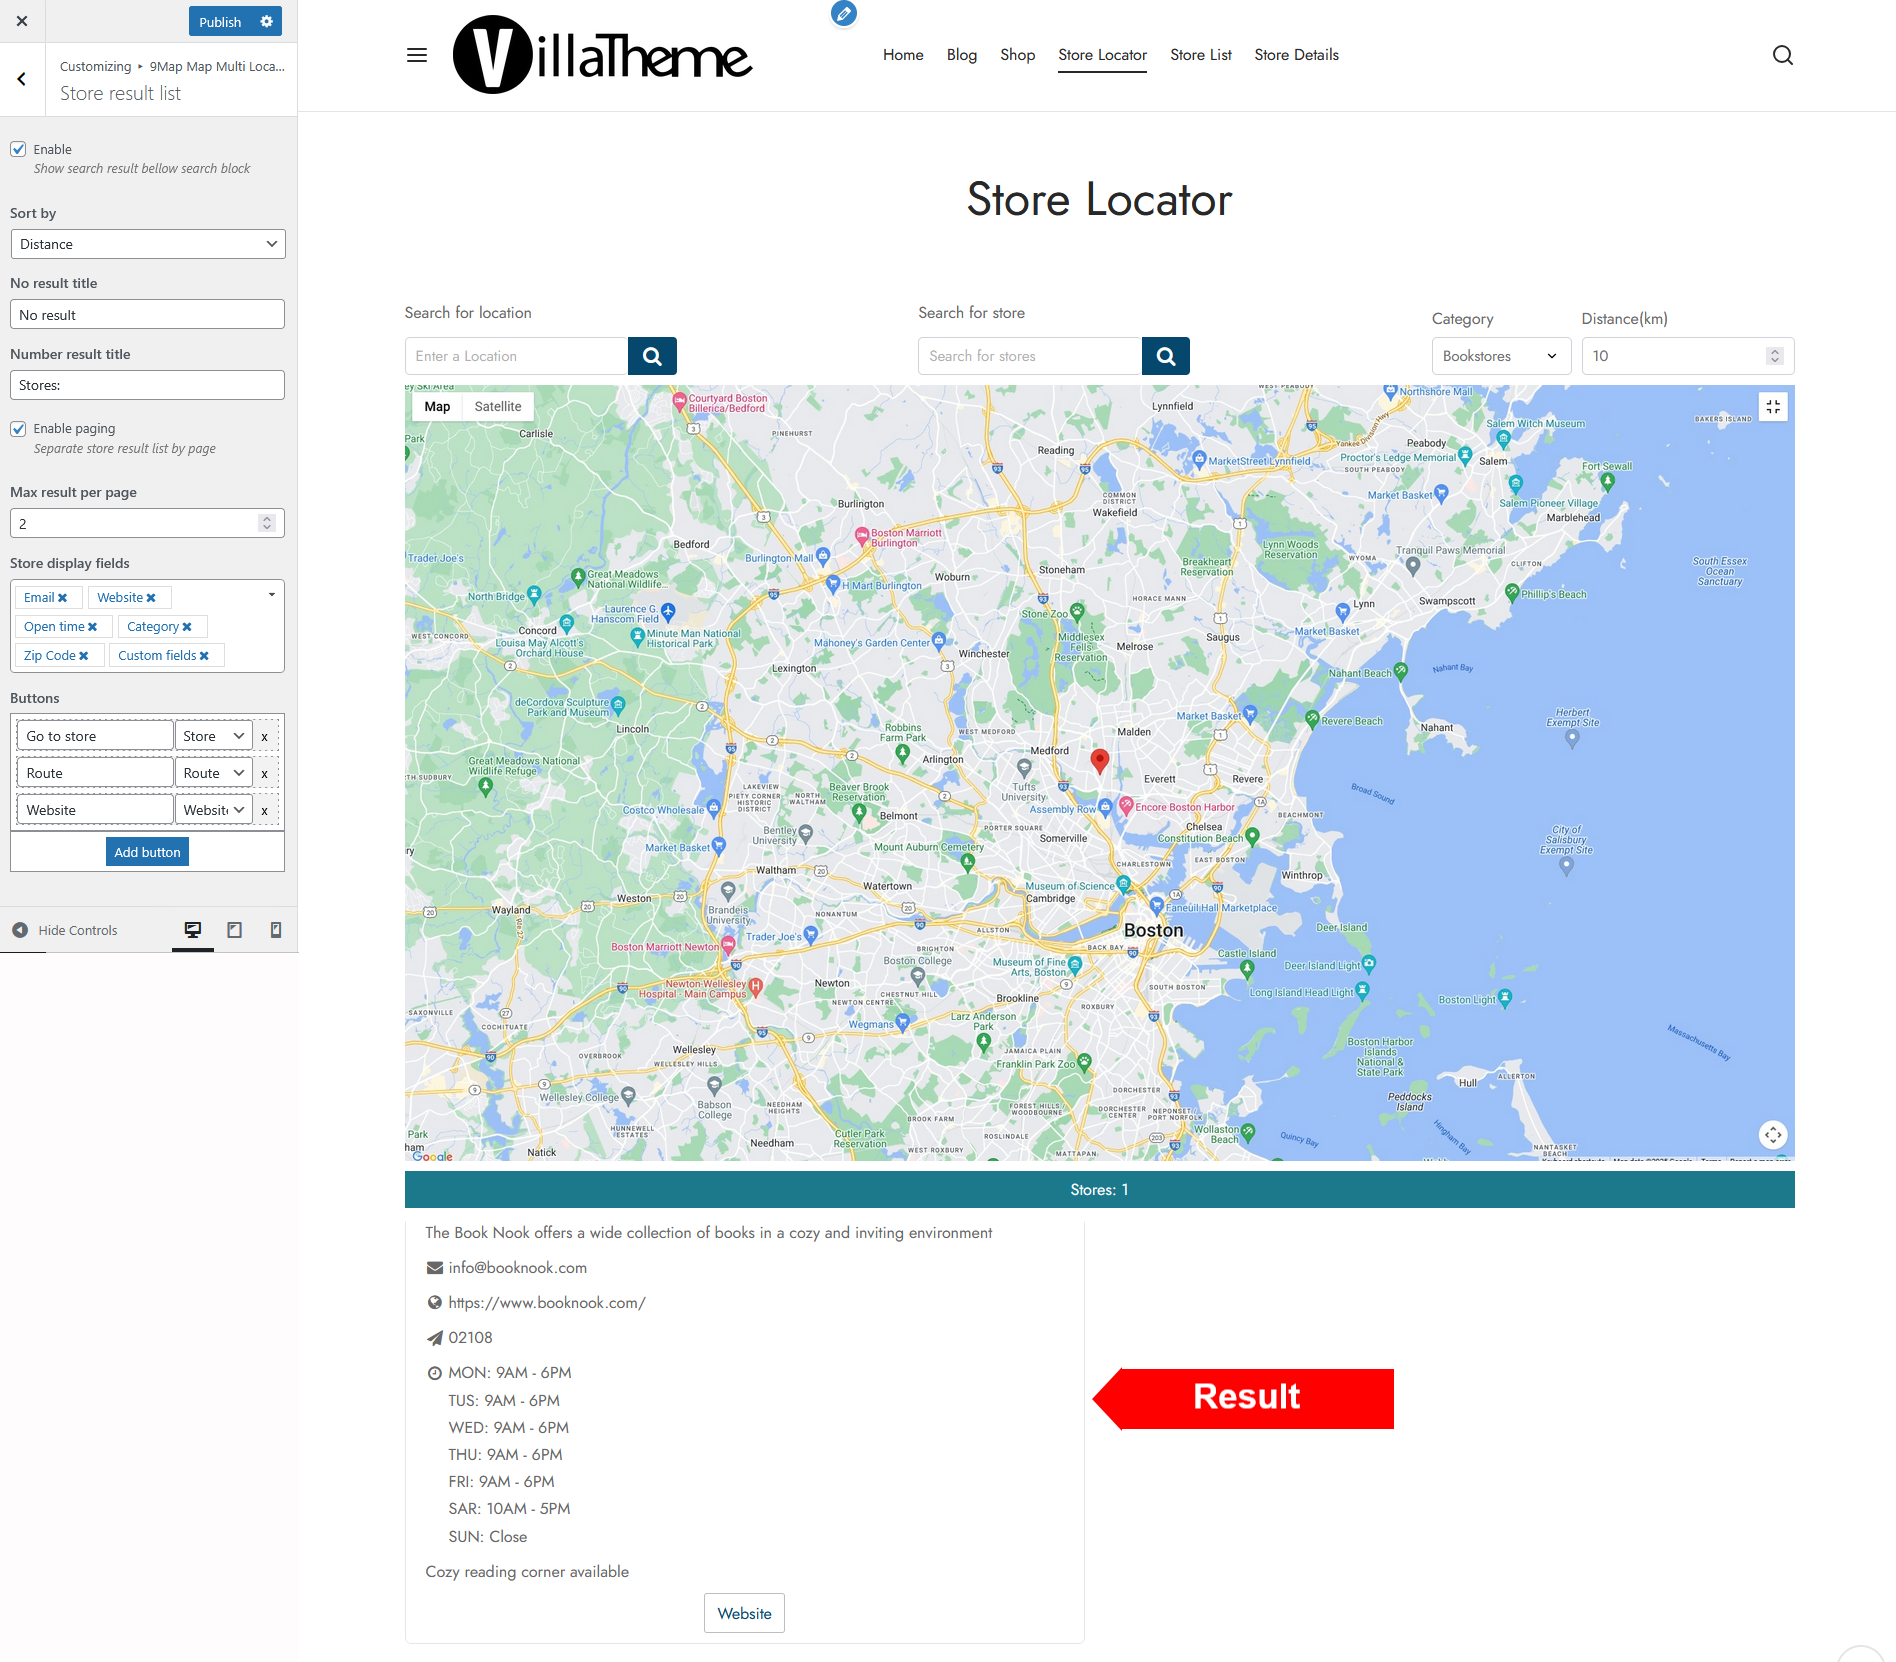Viewport: 1896px width, 1662px height.
Task: Open Store Locator menu item
Action: point(1103,55)
